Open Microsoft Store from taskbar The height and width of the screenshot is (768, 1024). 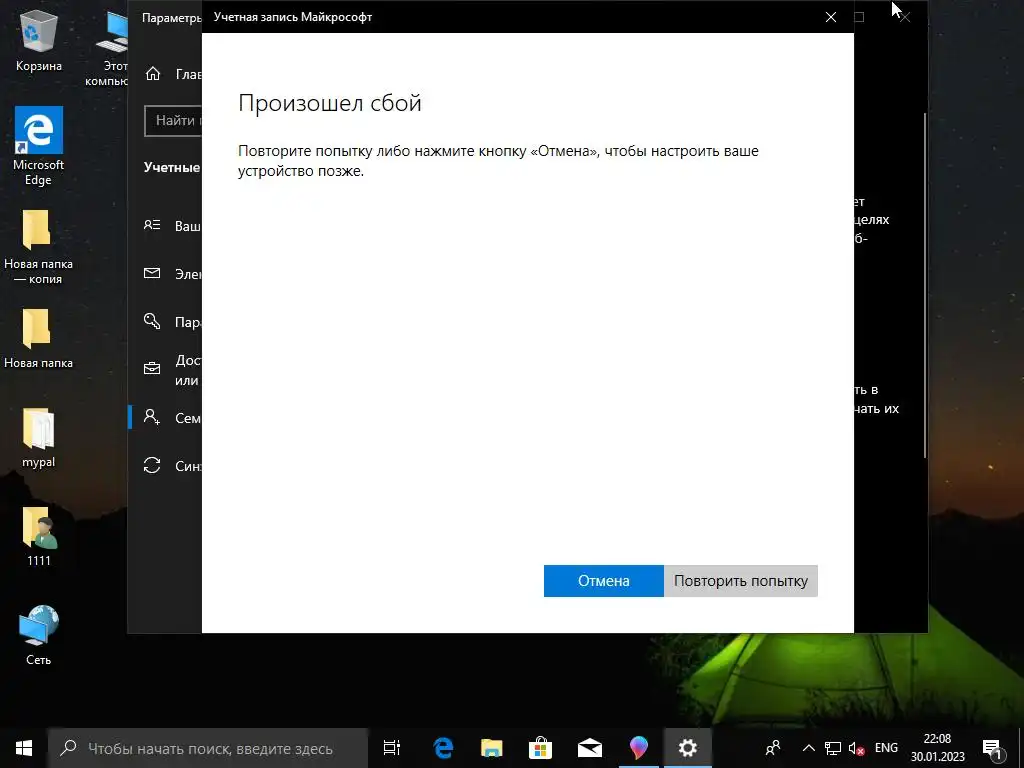coord(541,748)
